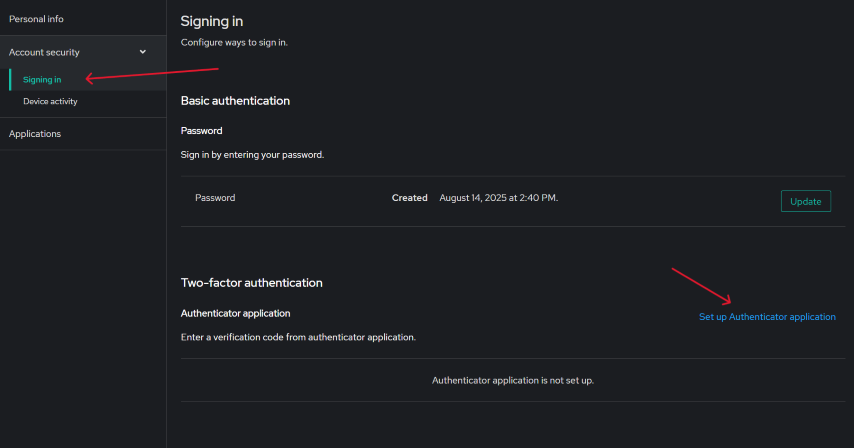The height and width of the screenshot is (448, 854).
Task: Click the Signing in page heading
Action: [x=211, y=21]
